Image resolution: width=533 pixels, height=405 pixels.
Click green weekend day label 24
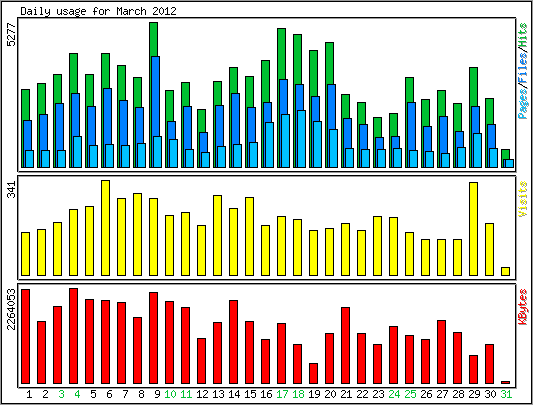(x=394, y=394)
